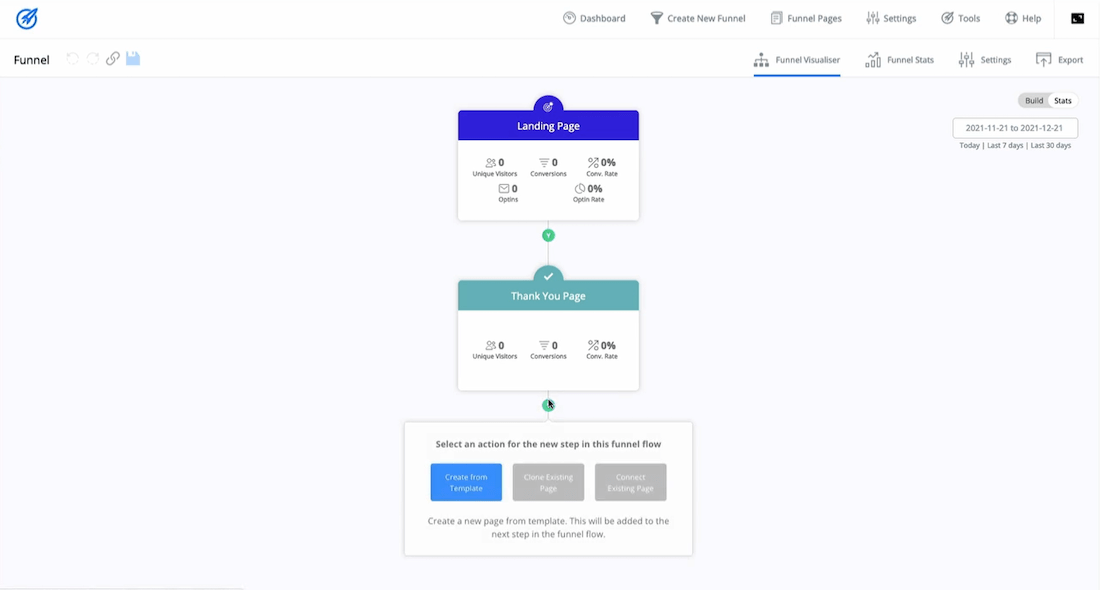The height and width of the screenshot is (590, 1100).
Task: Click the Optins envelope icon
Action: [x=504, y=188]
